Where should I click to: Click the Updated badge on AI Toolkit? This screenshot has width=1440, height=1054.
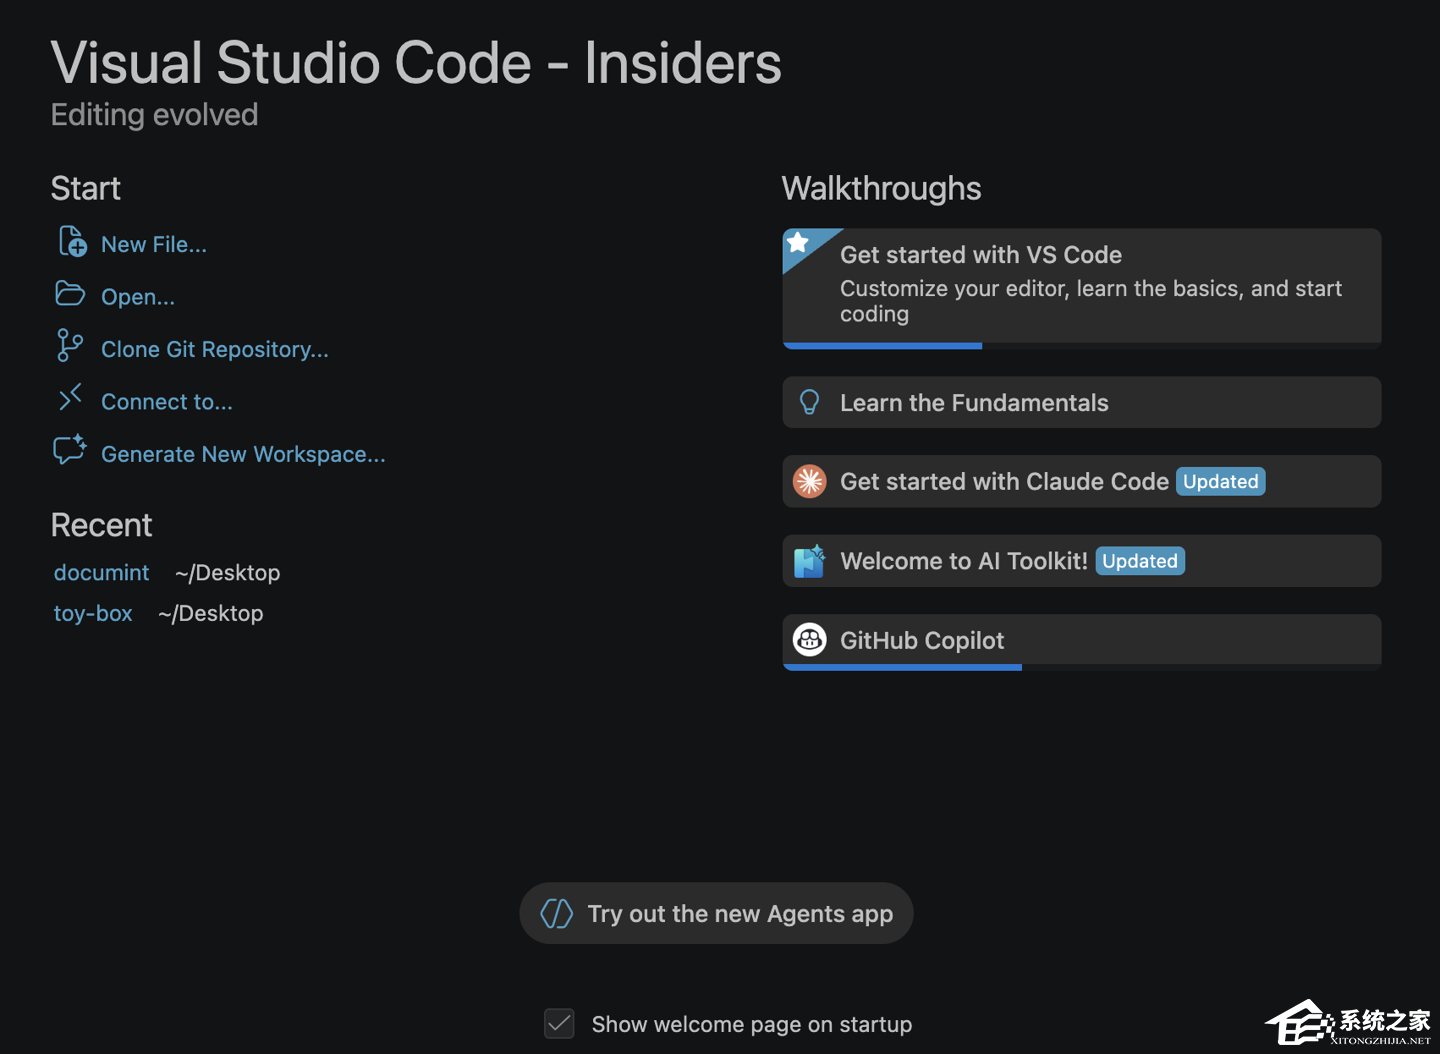1140,561
